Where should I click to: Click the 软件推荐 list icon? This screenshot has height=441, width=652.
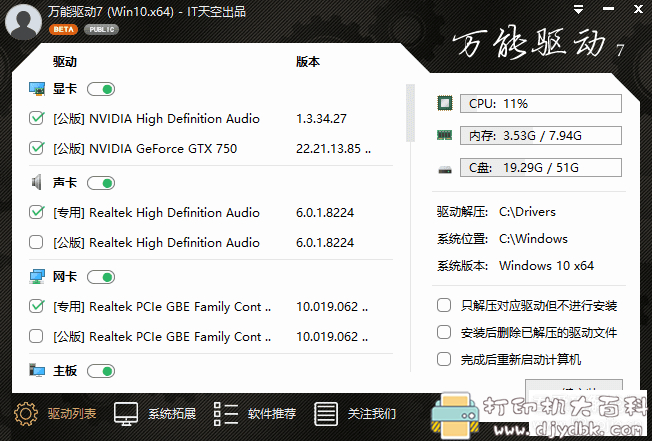point(226,414)
